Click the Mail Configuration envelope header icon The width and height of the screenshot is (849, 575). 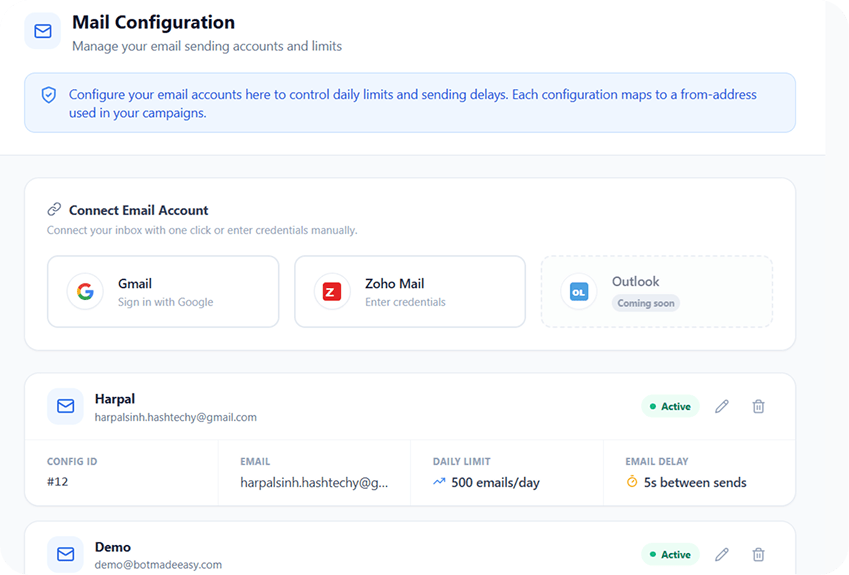click(x=43, y=31)
